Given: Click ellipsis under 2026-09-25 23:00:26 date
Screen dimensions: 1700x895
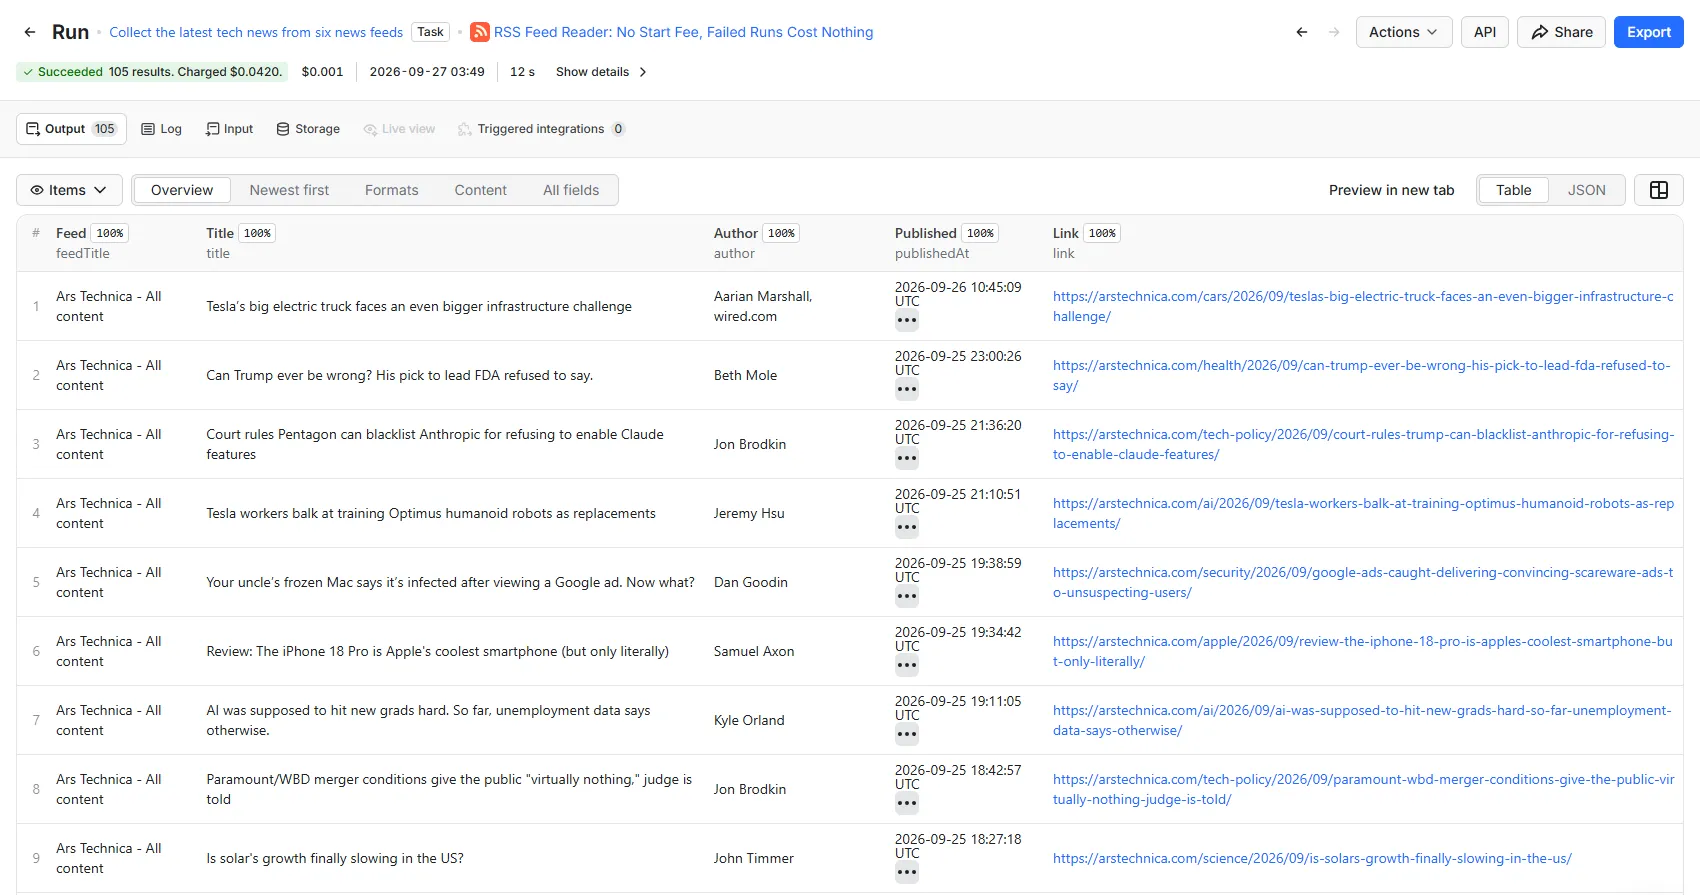Looking at the screenshot, I should point(907,390).
